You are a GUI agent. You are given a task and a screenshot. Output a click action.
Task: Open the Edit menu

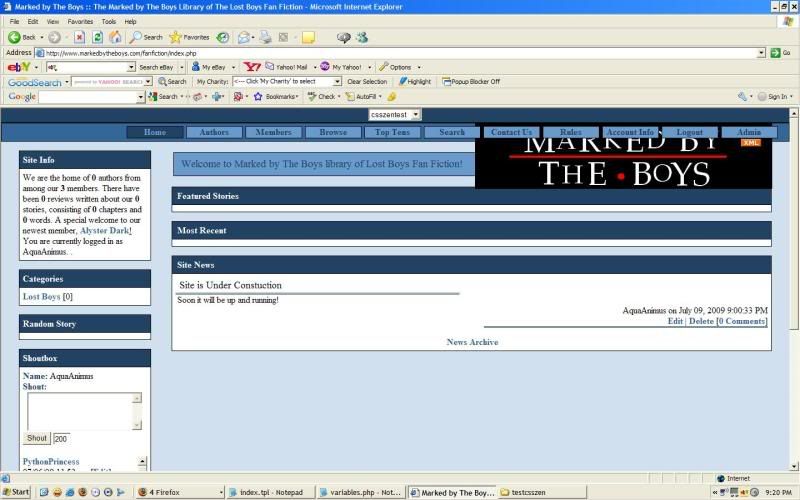33,21
